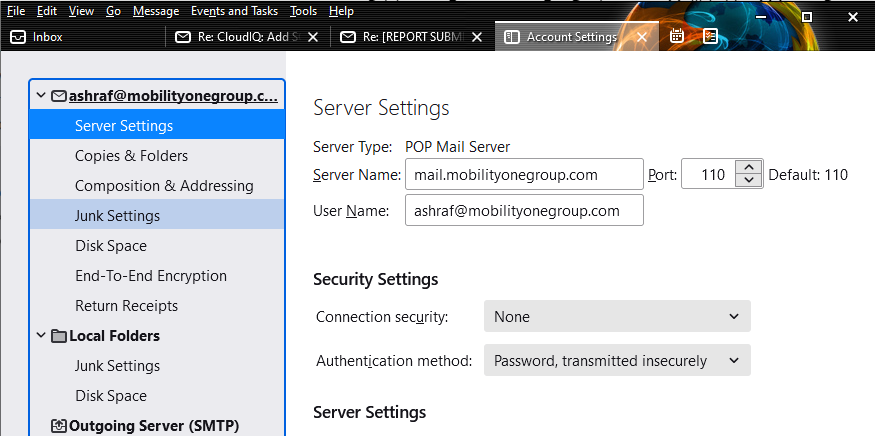Collapse the Local Folders tree
Image resolution: width=875 pixels, height=436 pixels.
(x=41, y=336)
